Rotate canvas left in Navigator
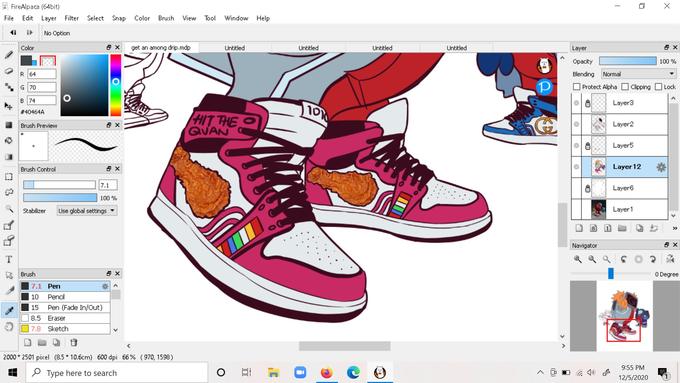Image resolution: width=680 pixels, height=383 pixels. [624, 259]
